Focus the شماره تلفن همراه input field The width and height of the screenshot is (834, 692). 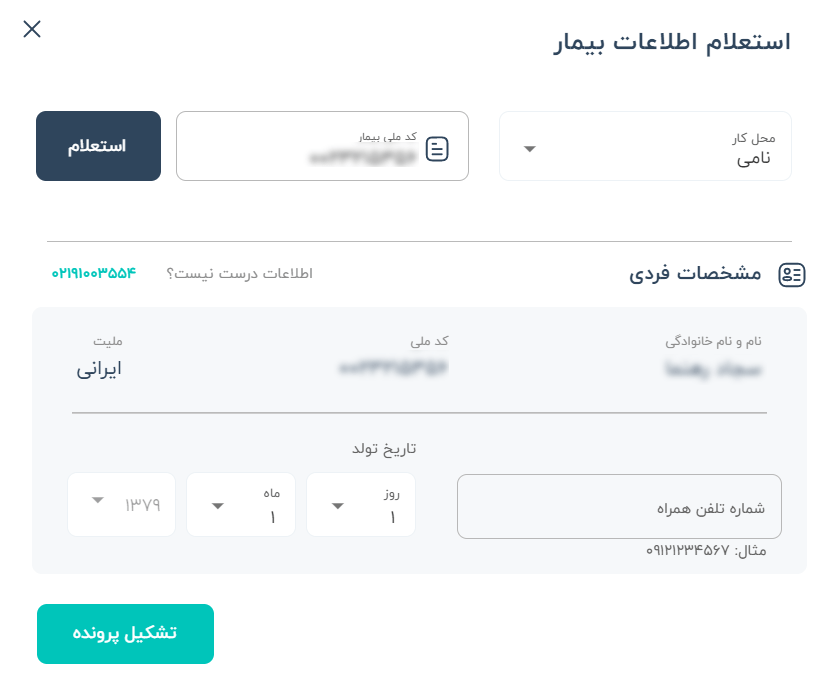pyautogui.click(x=619, y=506)
